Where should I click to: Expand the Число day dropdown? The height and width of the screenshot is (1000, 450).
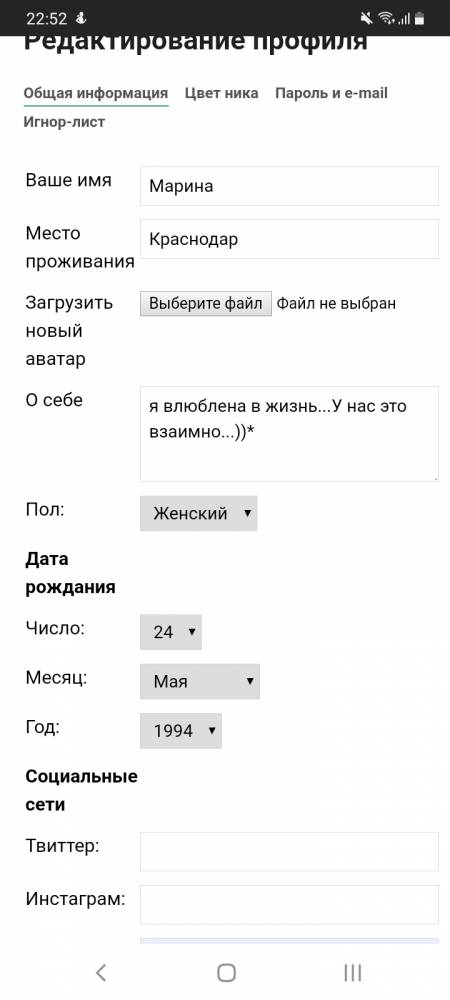(171, 632)
